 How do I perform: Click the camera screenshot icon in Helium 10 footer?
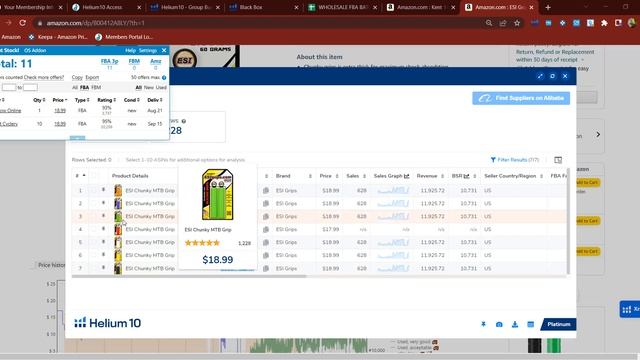[x=499, y=324]
